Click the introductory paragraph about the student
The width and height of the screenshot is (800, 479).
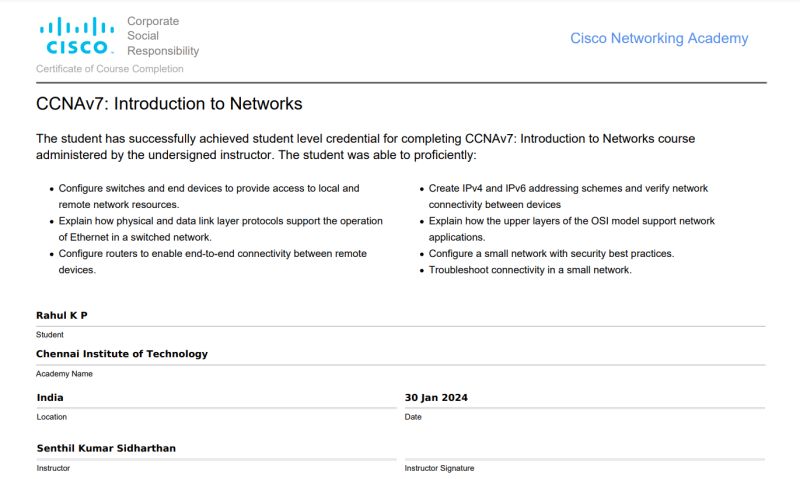point(365,147)
